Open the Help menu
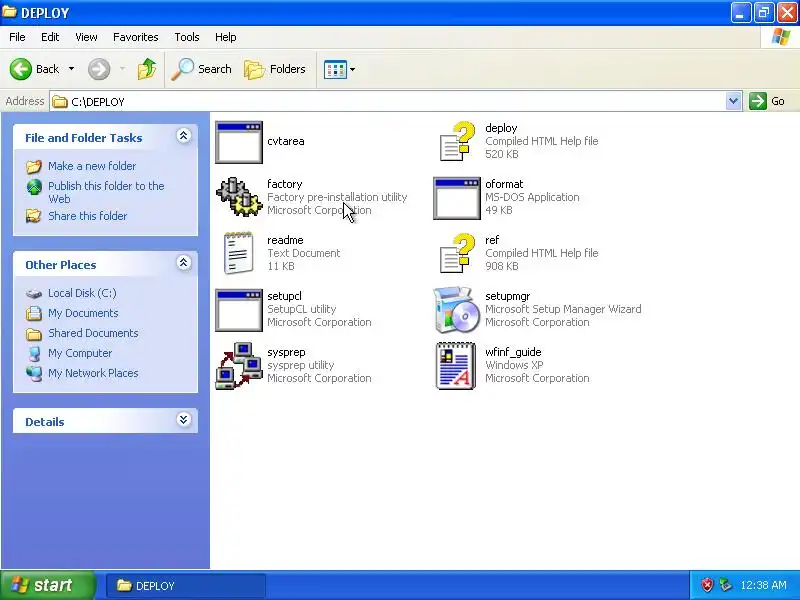Screen dimensions: 800x600 point(226,37)
